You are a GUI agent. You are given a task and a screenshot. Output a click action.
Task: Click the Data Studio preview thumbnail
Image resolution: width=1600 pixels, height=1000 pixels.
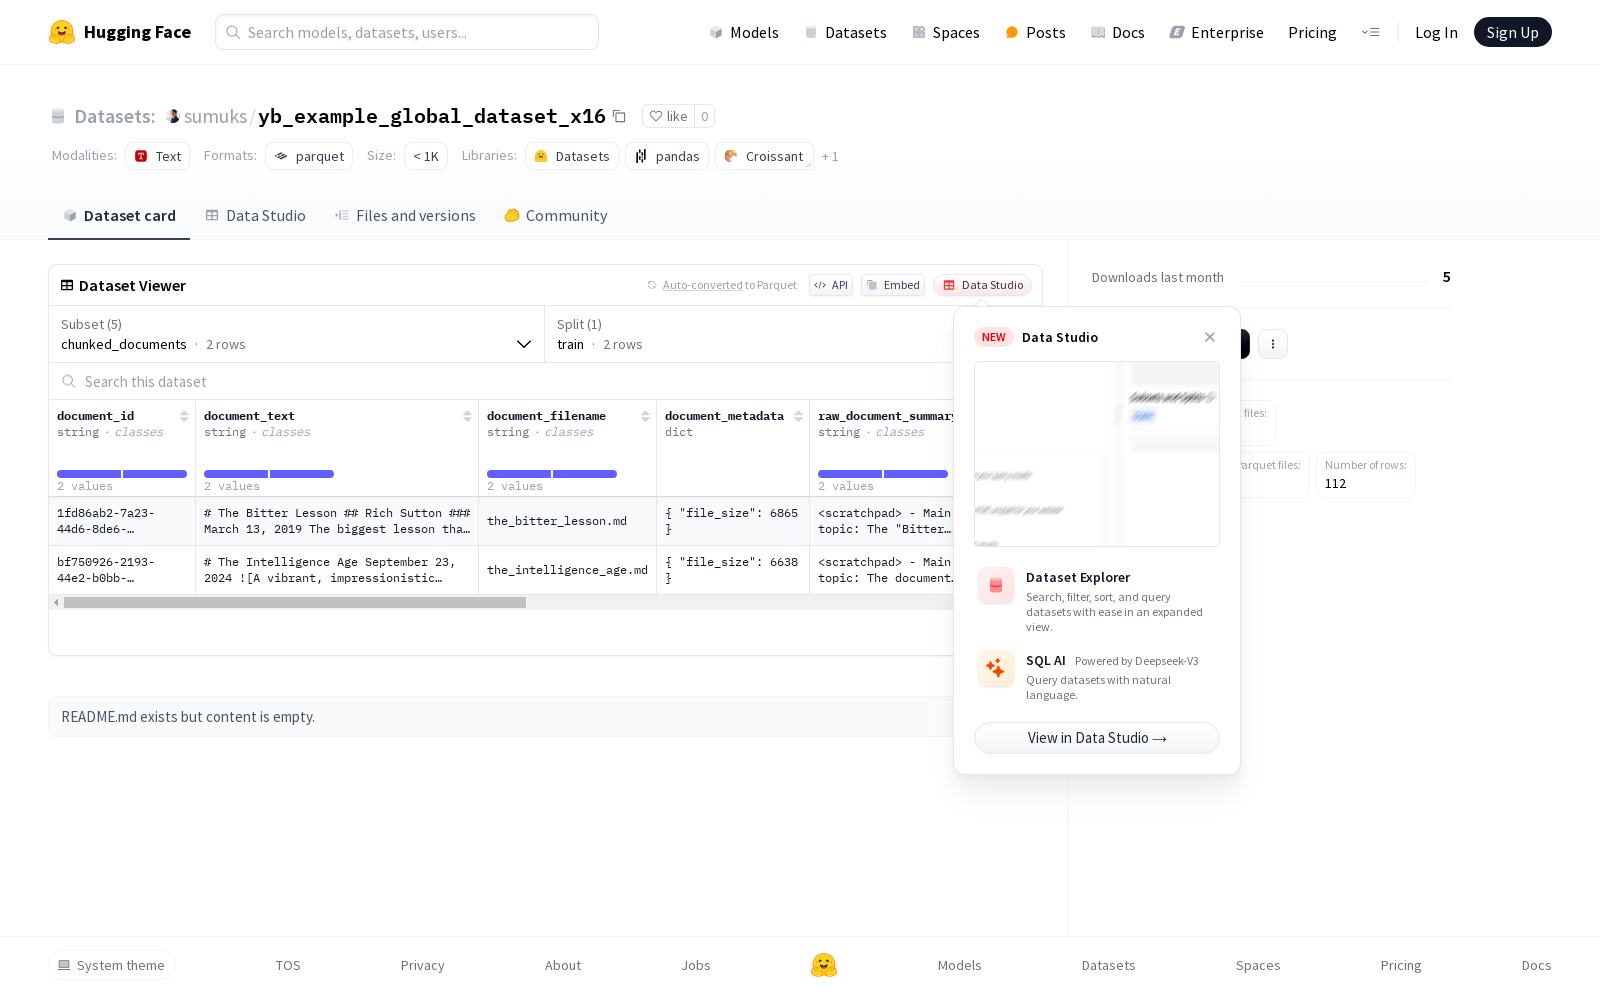coord(1097,454)
